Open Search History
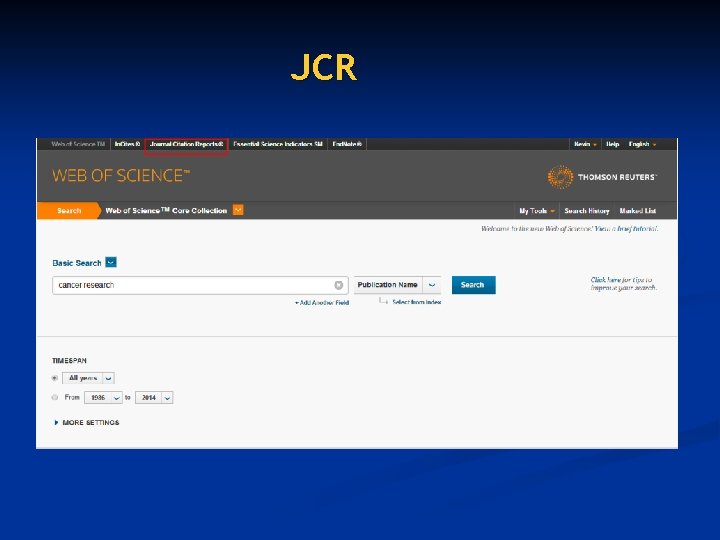 pyautogui.click(x=586, y=211)
